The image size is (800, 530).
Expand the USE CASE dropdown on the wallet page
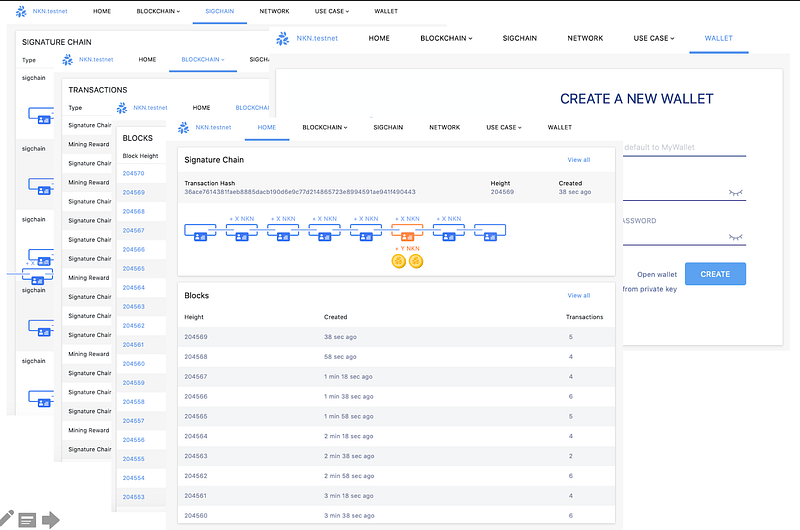(654, 38)
